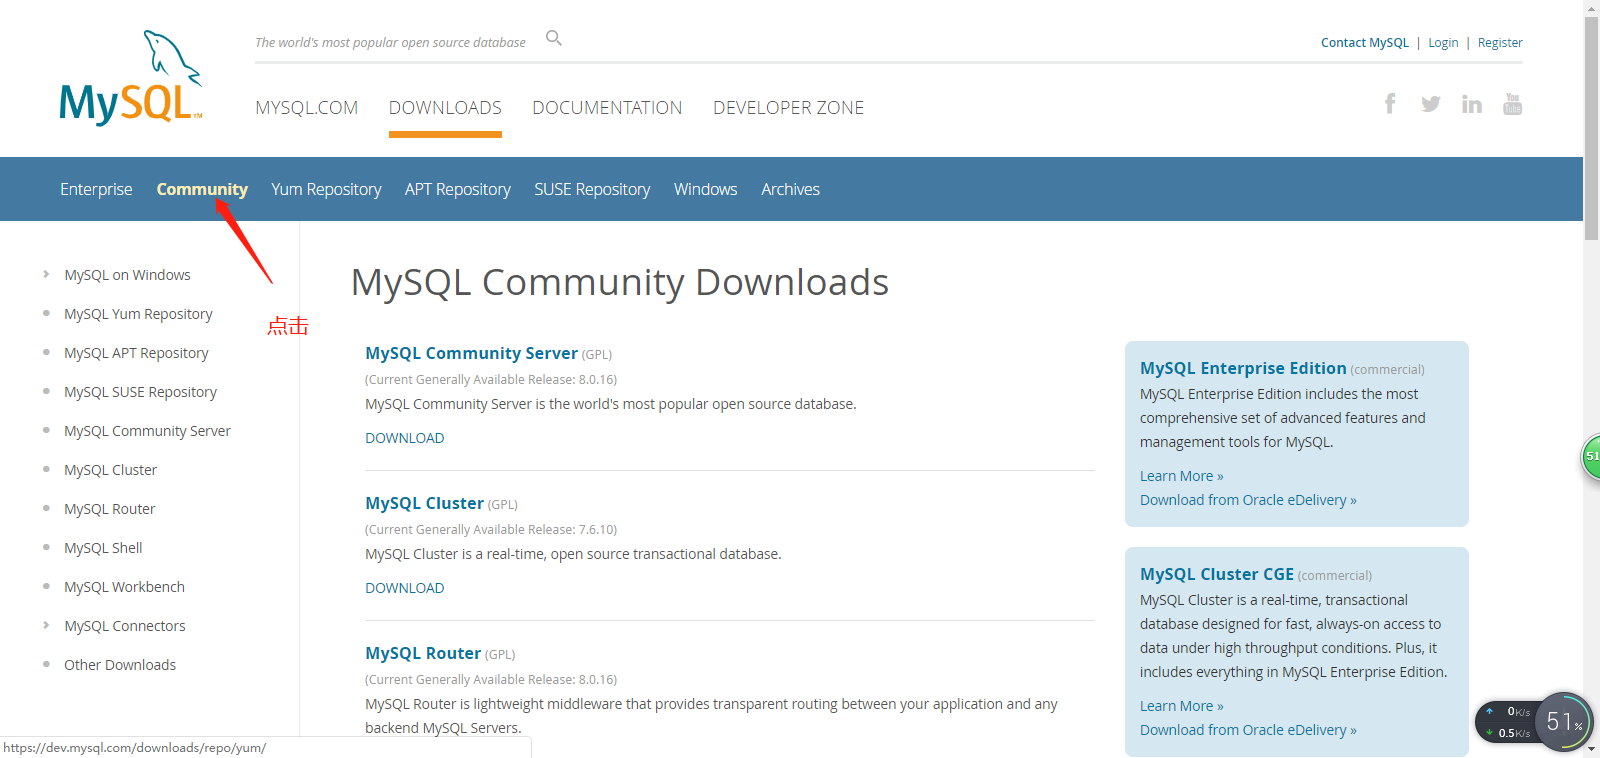The width and height of the screenshot is (1600, 758).
Task: Open MySQL Enterprise Edition title link
Action: pyautogui.click(x=1243, y=368)
